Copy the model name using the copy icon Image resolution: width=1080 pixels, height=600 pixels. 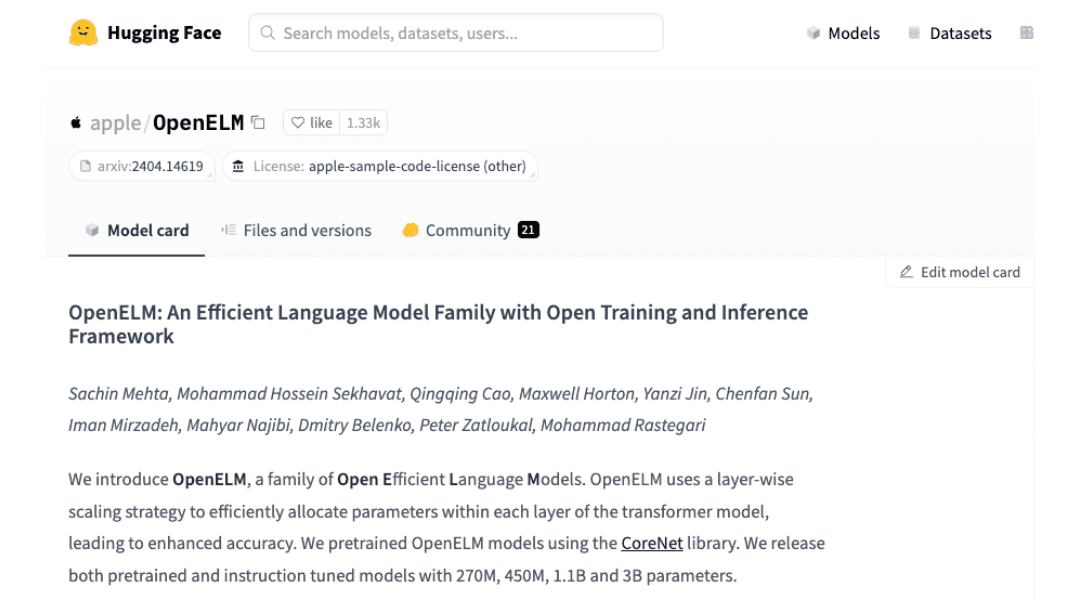point(258,123)
